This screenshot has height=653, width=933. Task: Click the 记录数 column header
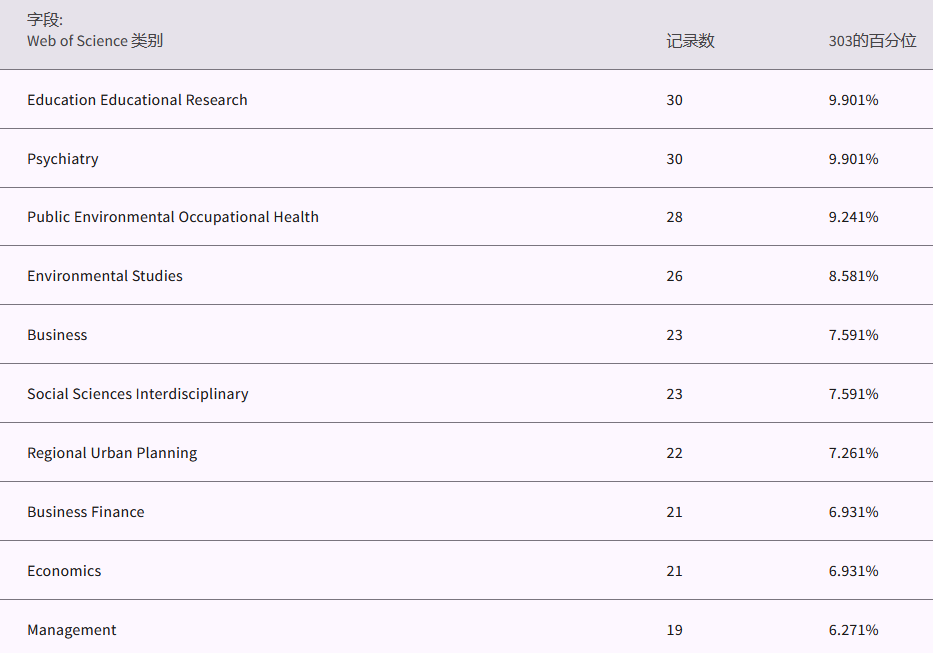point(690,41)
